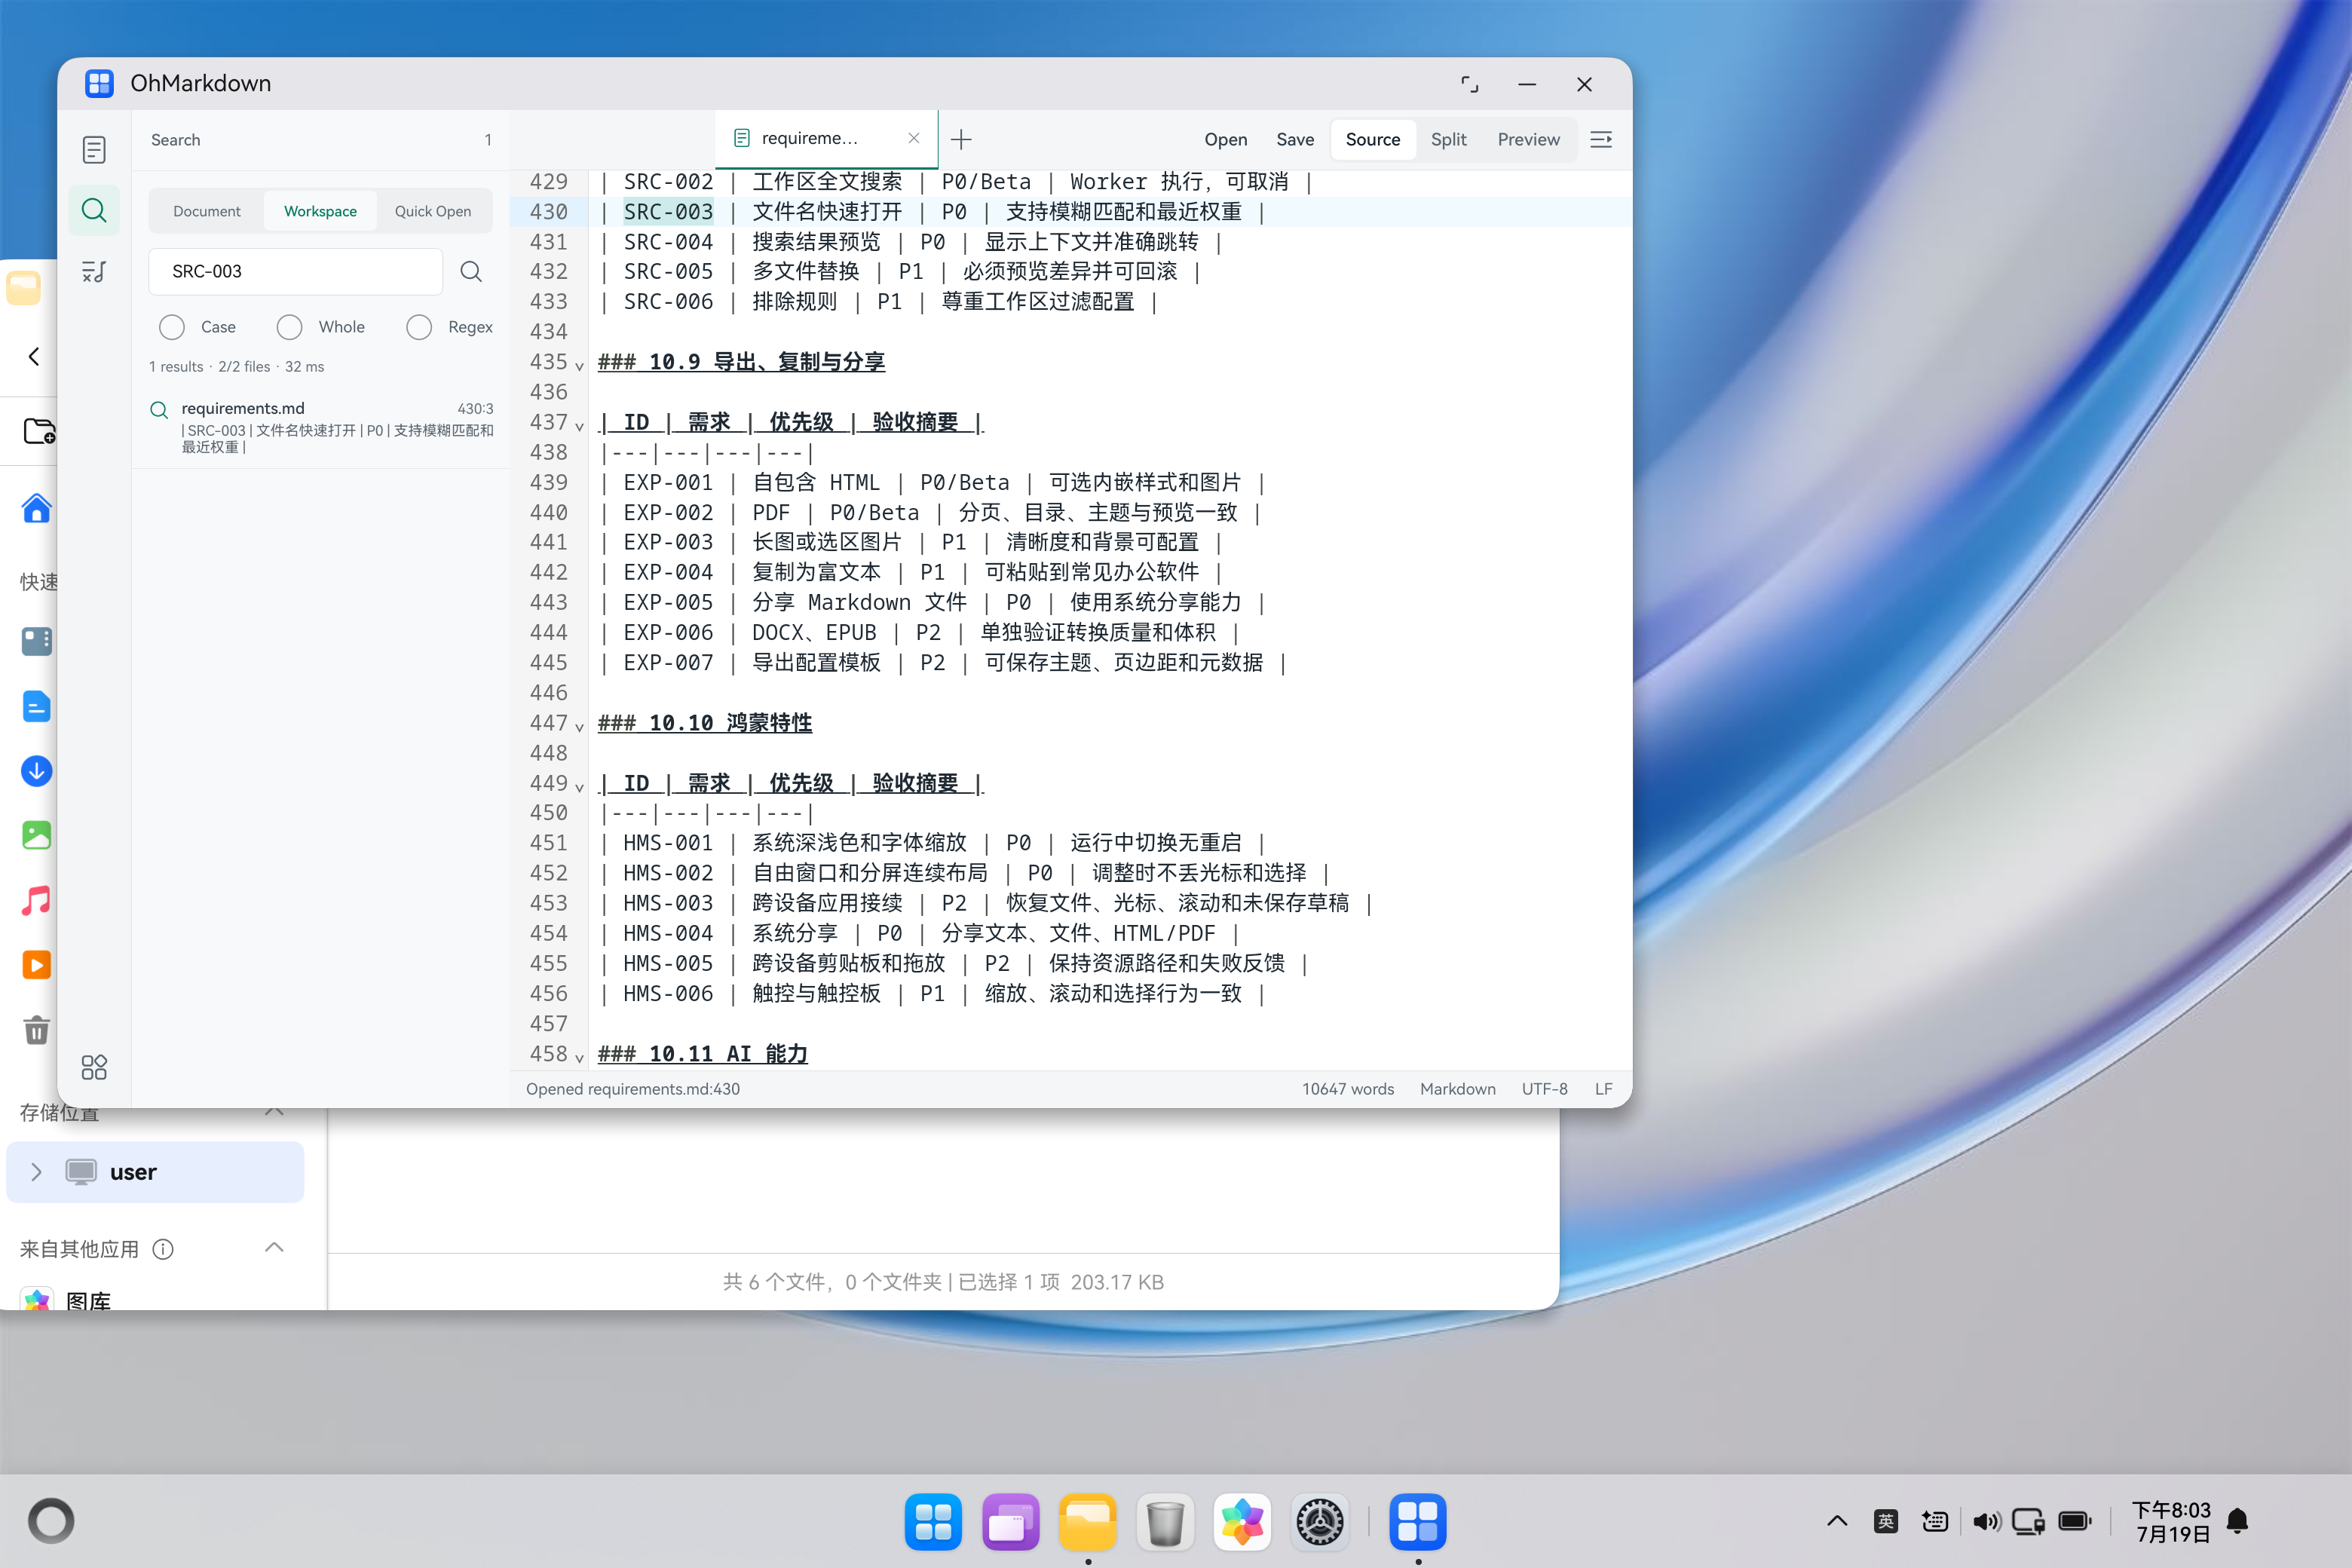Go back using file manager back arrow
The height and width of the screenshot is (1568, 2352).
pyautogui.click(x=34, y=357)
